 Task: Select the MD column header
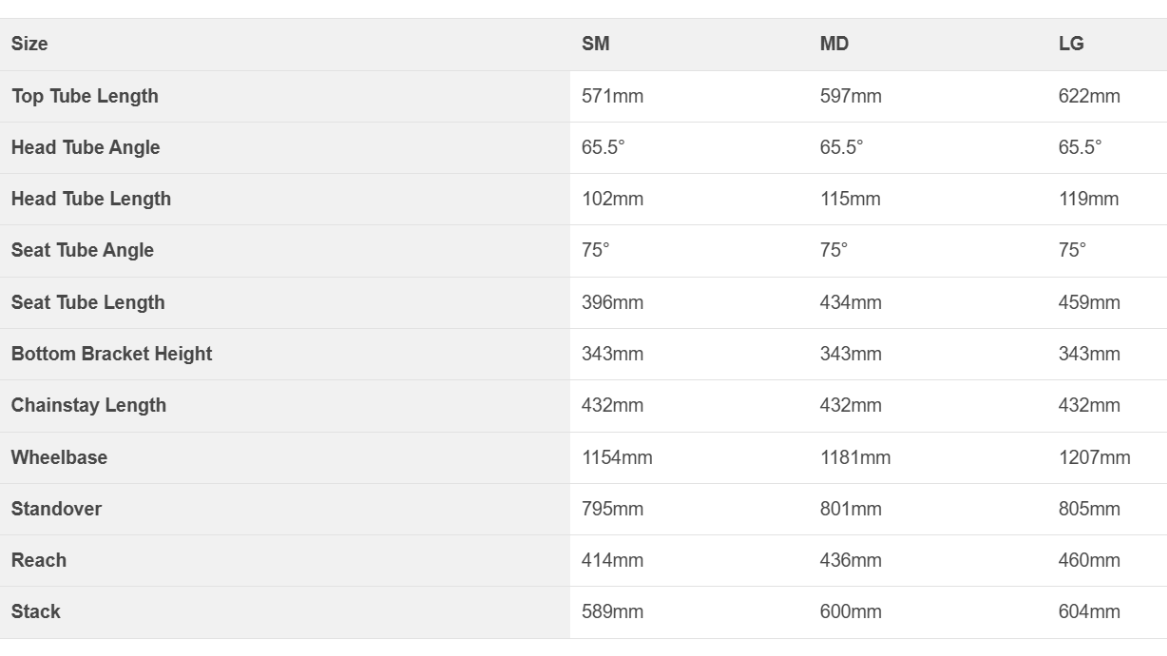coord(834,44)
